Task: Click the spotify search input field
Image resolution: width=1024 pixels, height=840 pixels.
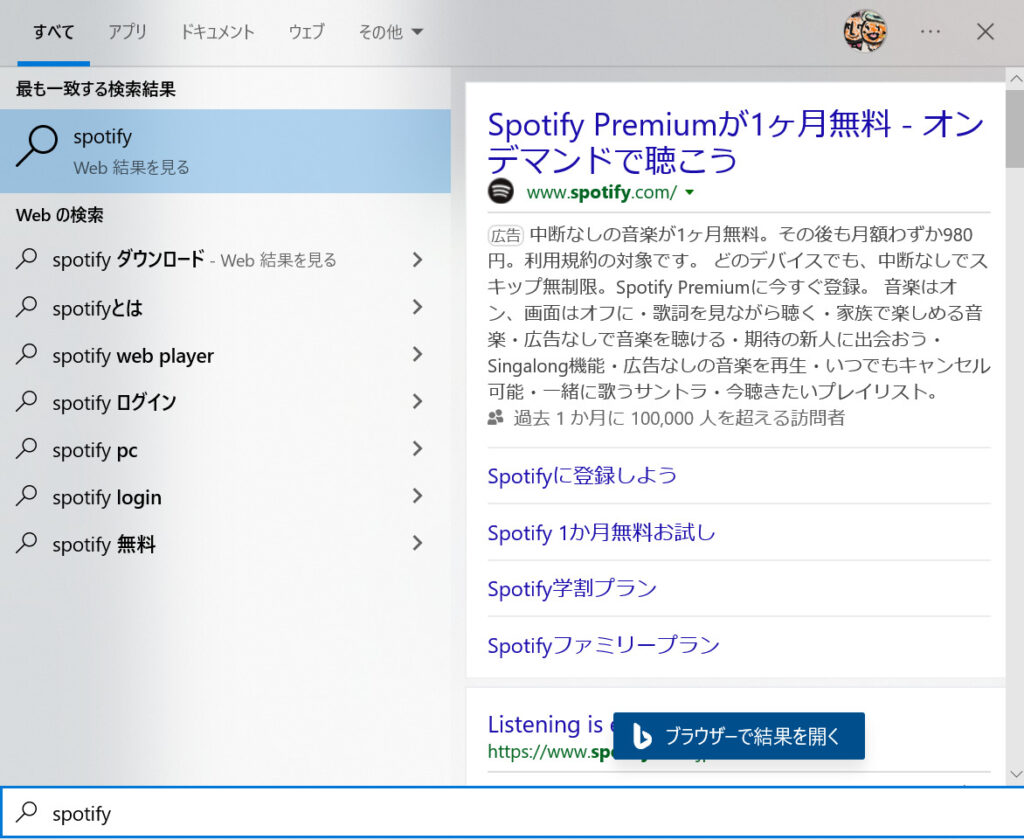Action: [x=512, y=813]
